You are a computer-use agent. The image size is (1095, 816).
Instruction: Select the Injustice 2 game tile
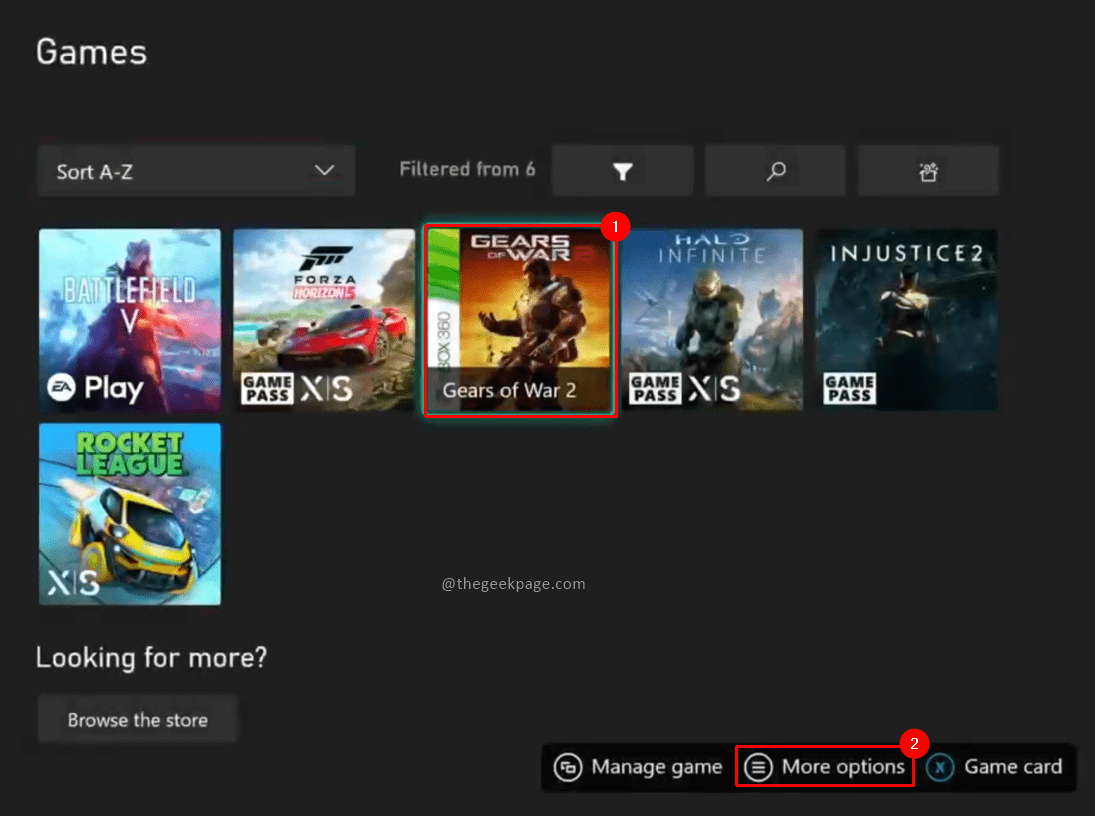(x=906, y=320)
